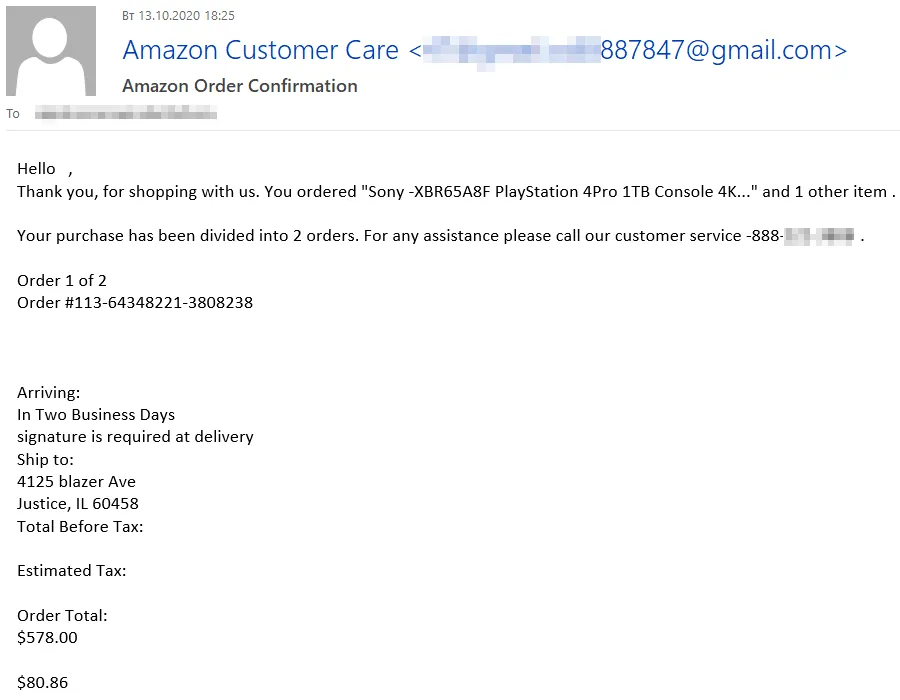Click the Amazon Order Confirmation subject line
Viewport: 900px width, 700px height.
tap(240, 86)
